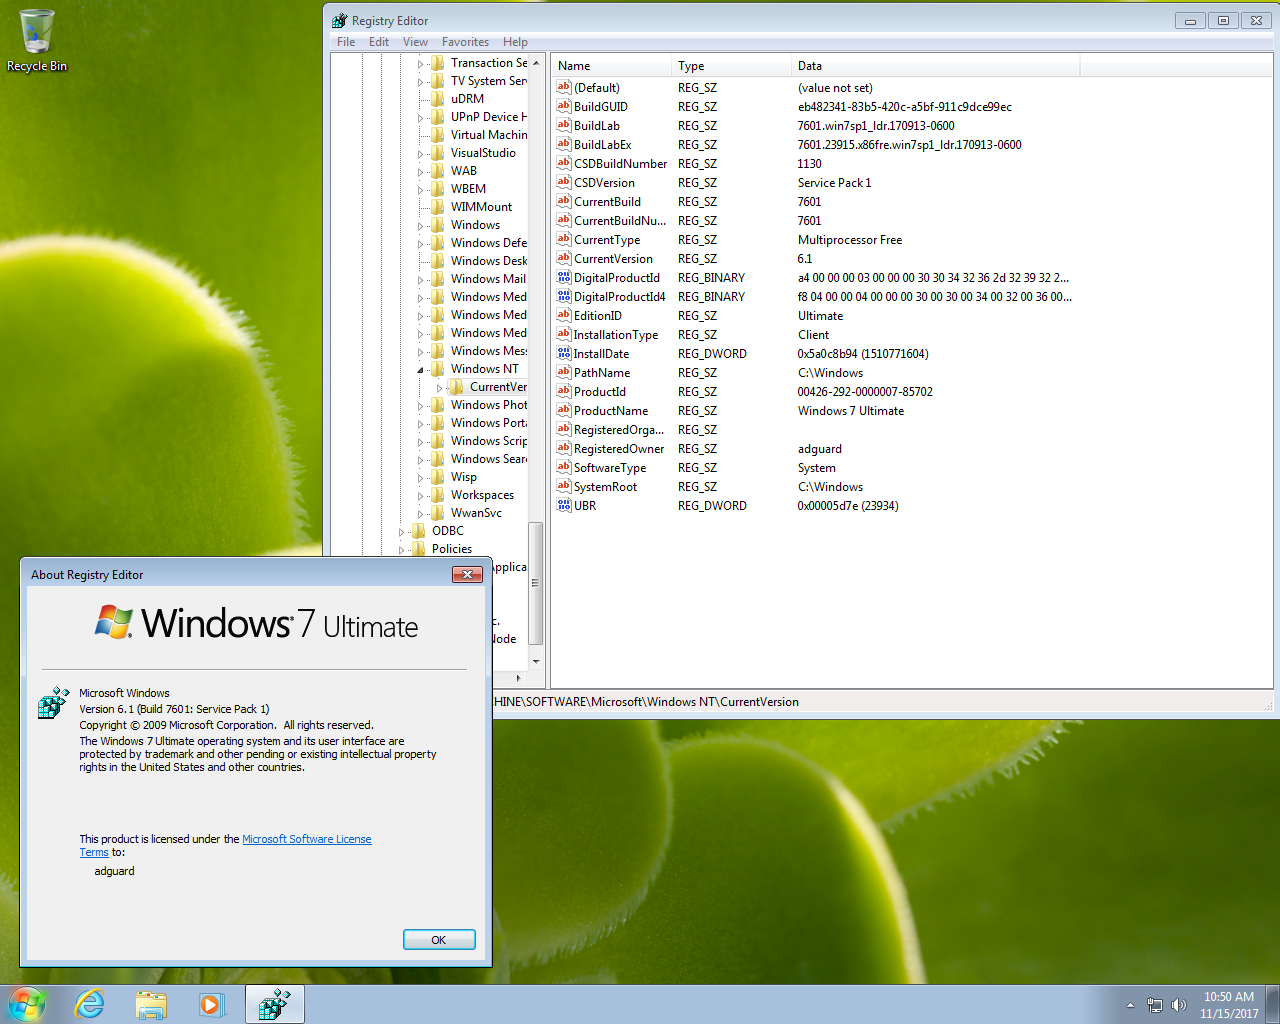Close the About Registry Editor dialog
This screenshot has width=1280, height=1024.
tap(467, 574)
